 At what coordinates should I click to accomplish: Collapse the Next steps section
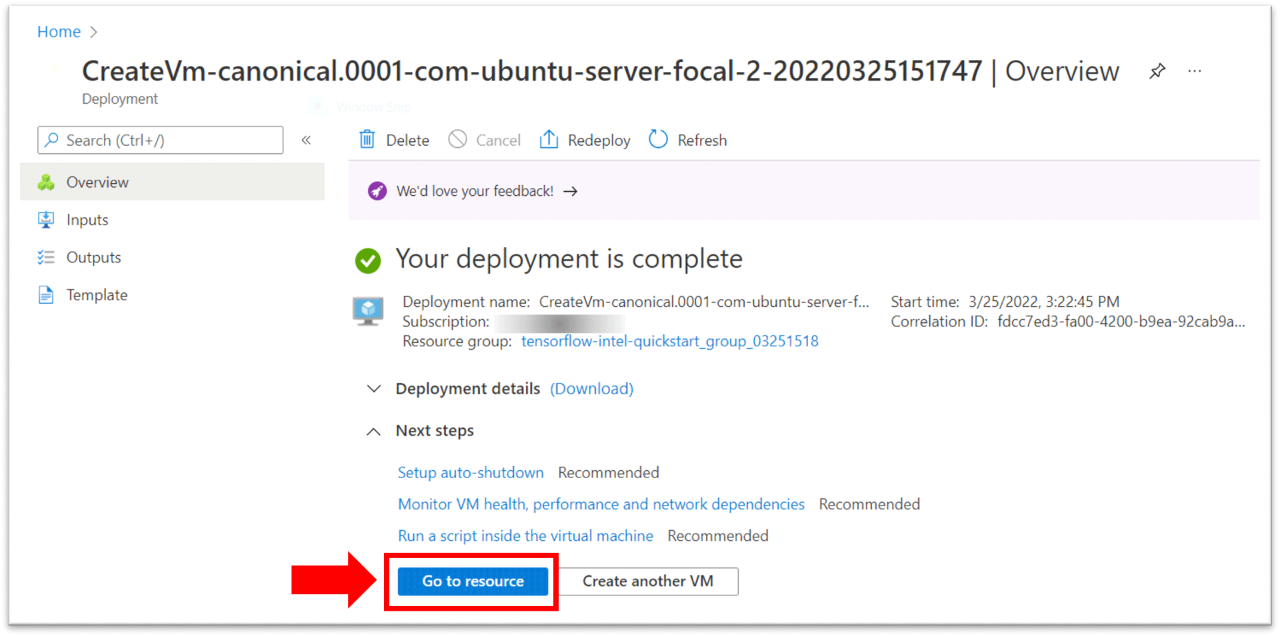(373, 431)
